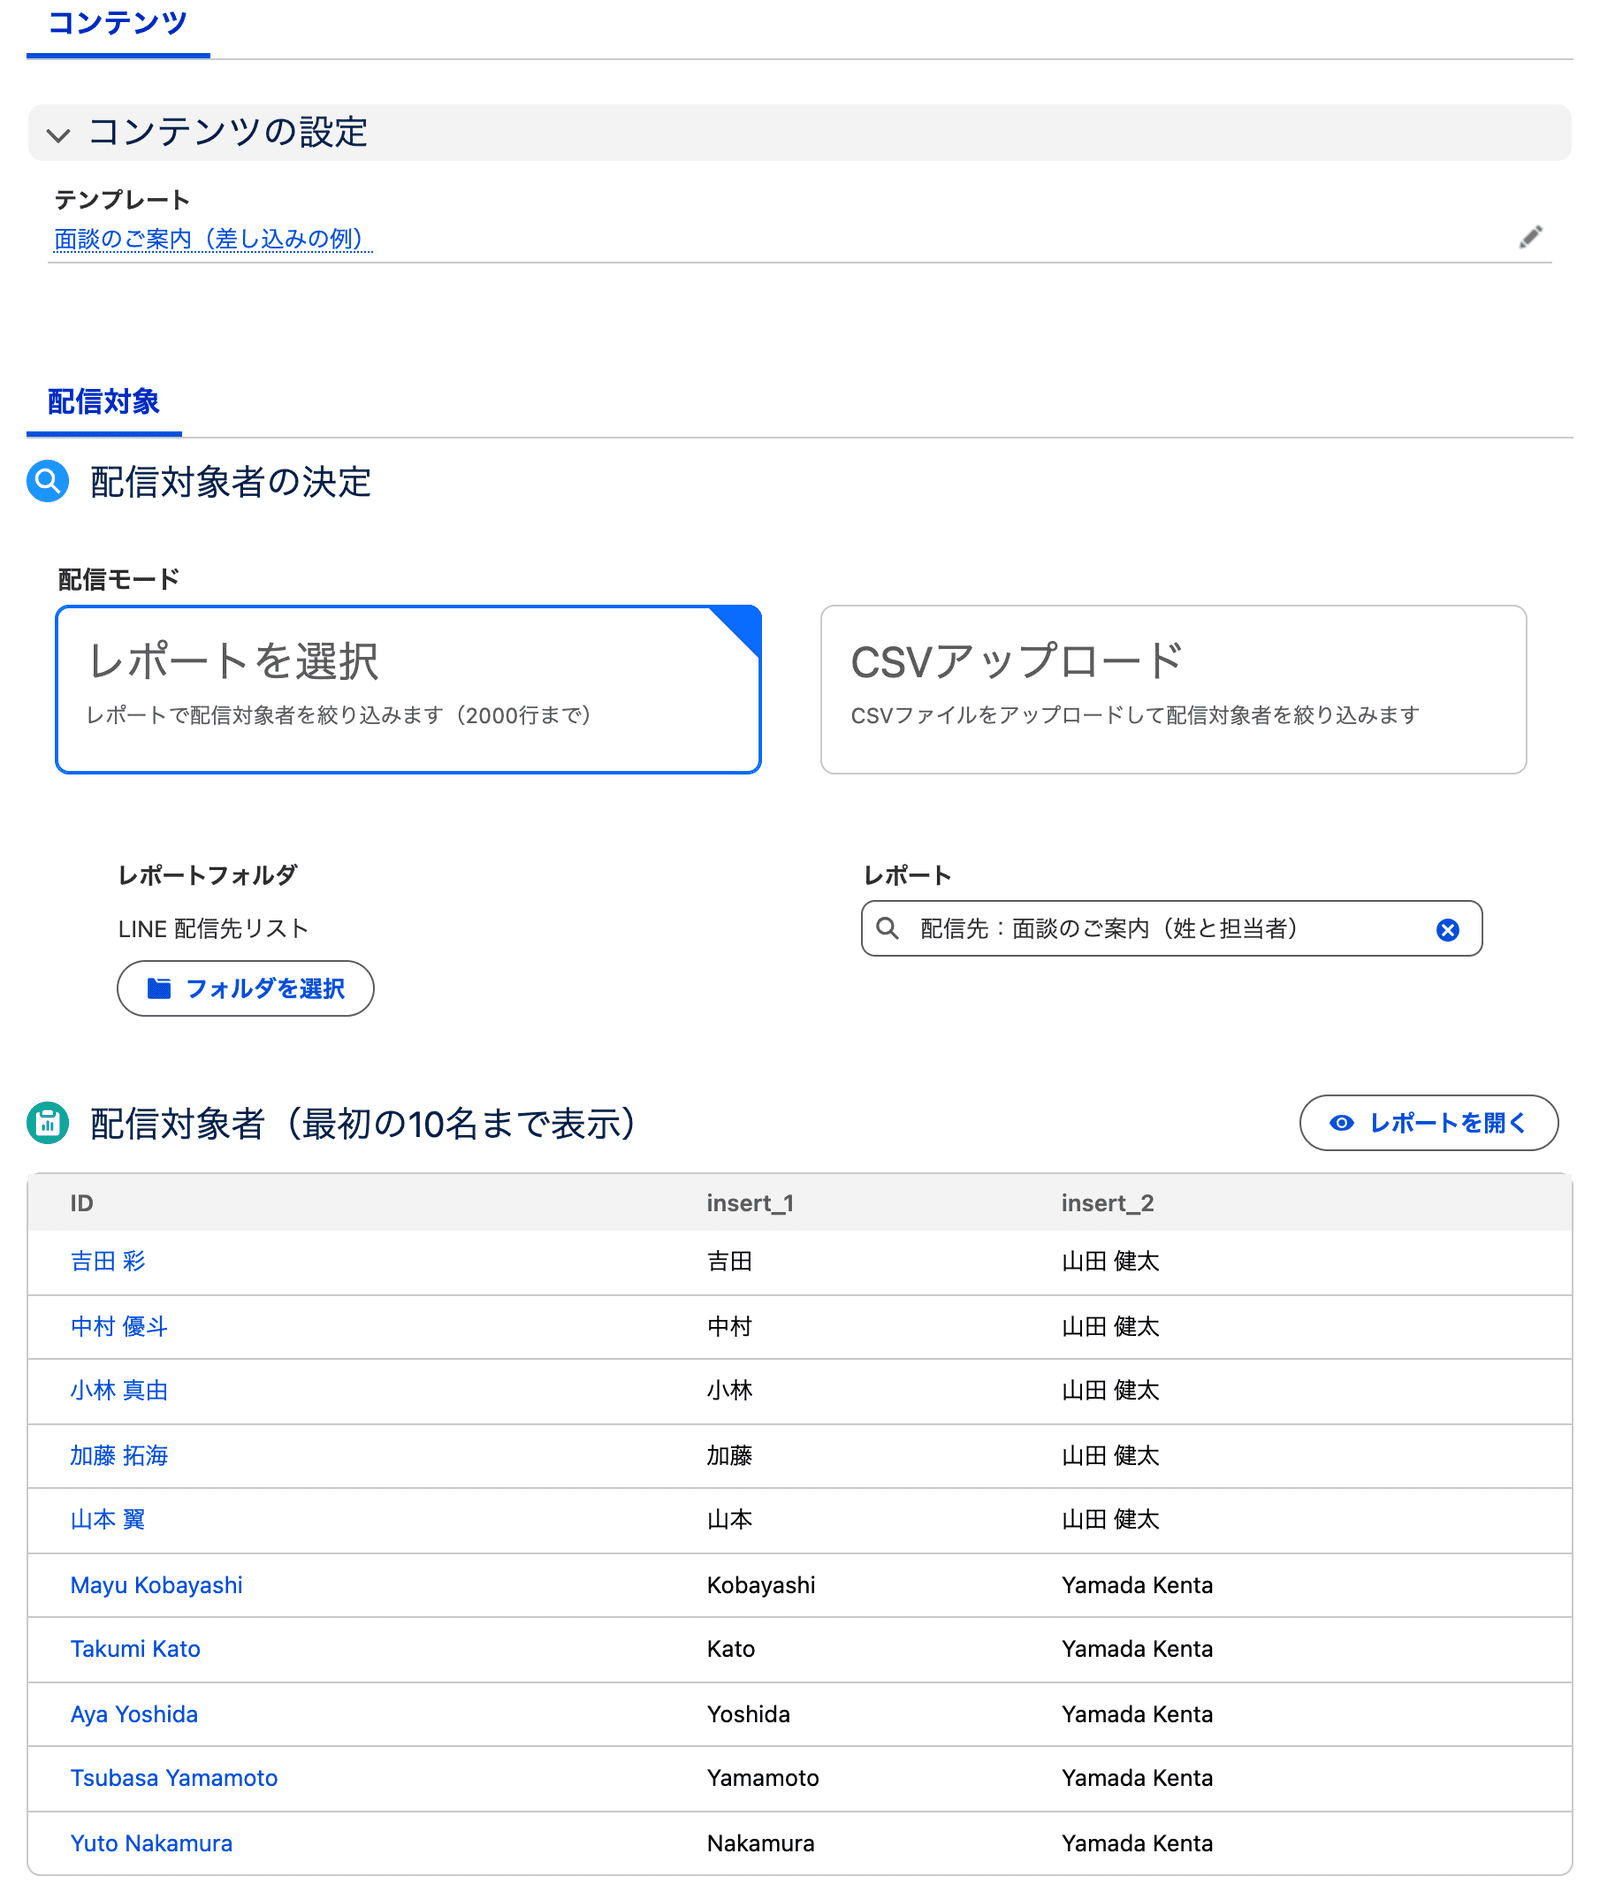Click the レポート search input field
Viewport: 1600px width, 1892px height.
pyautogui.click(x=1171, y=929)
